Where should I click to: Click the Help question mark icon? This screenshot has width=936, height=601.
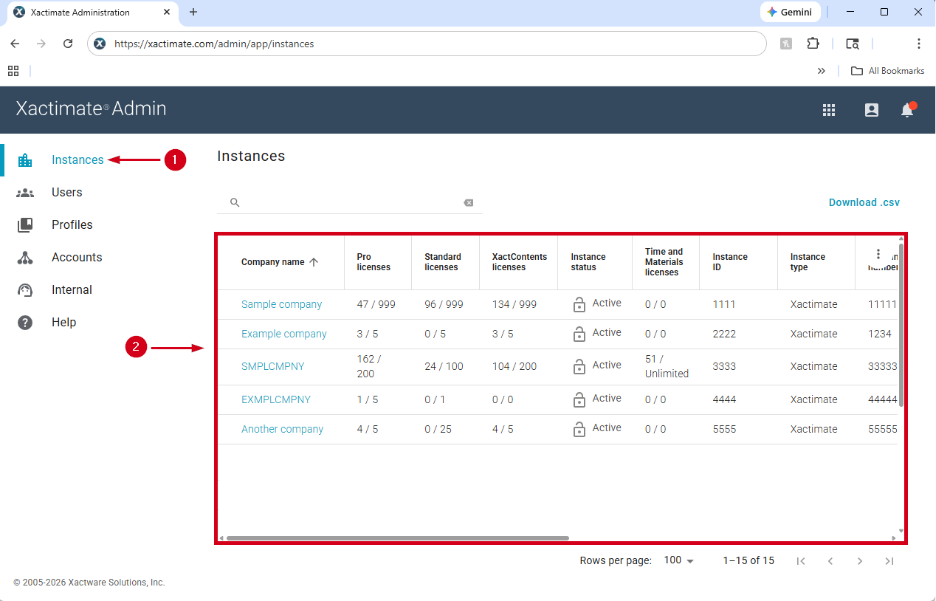25,322
